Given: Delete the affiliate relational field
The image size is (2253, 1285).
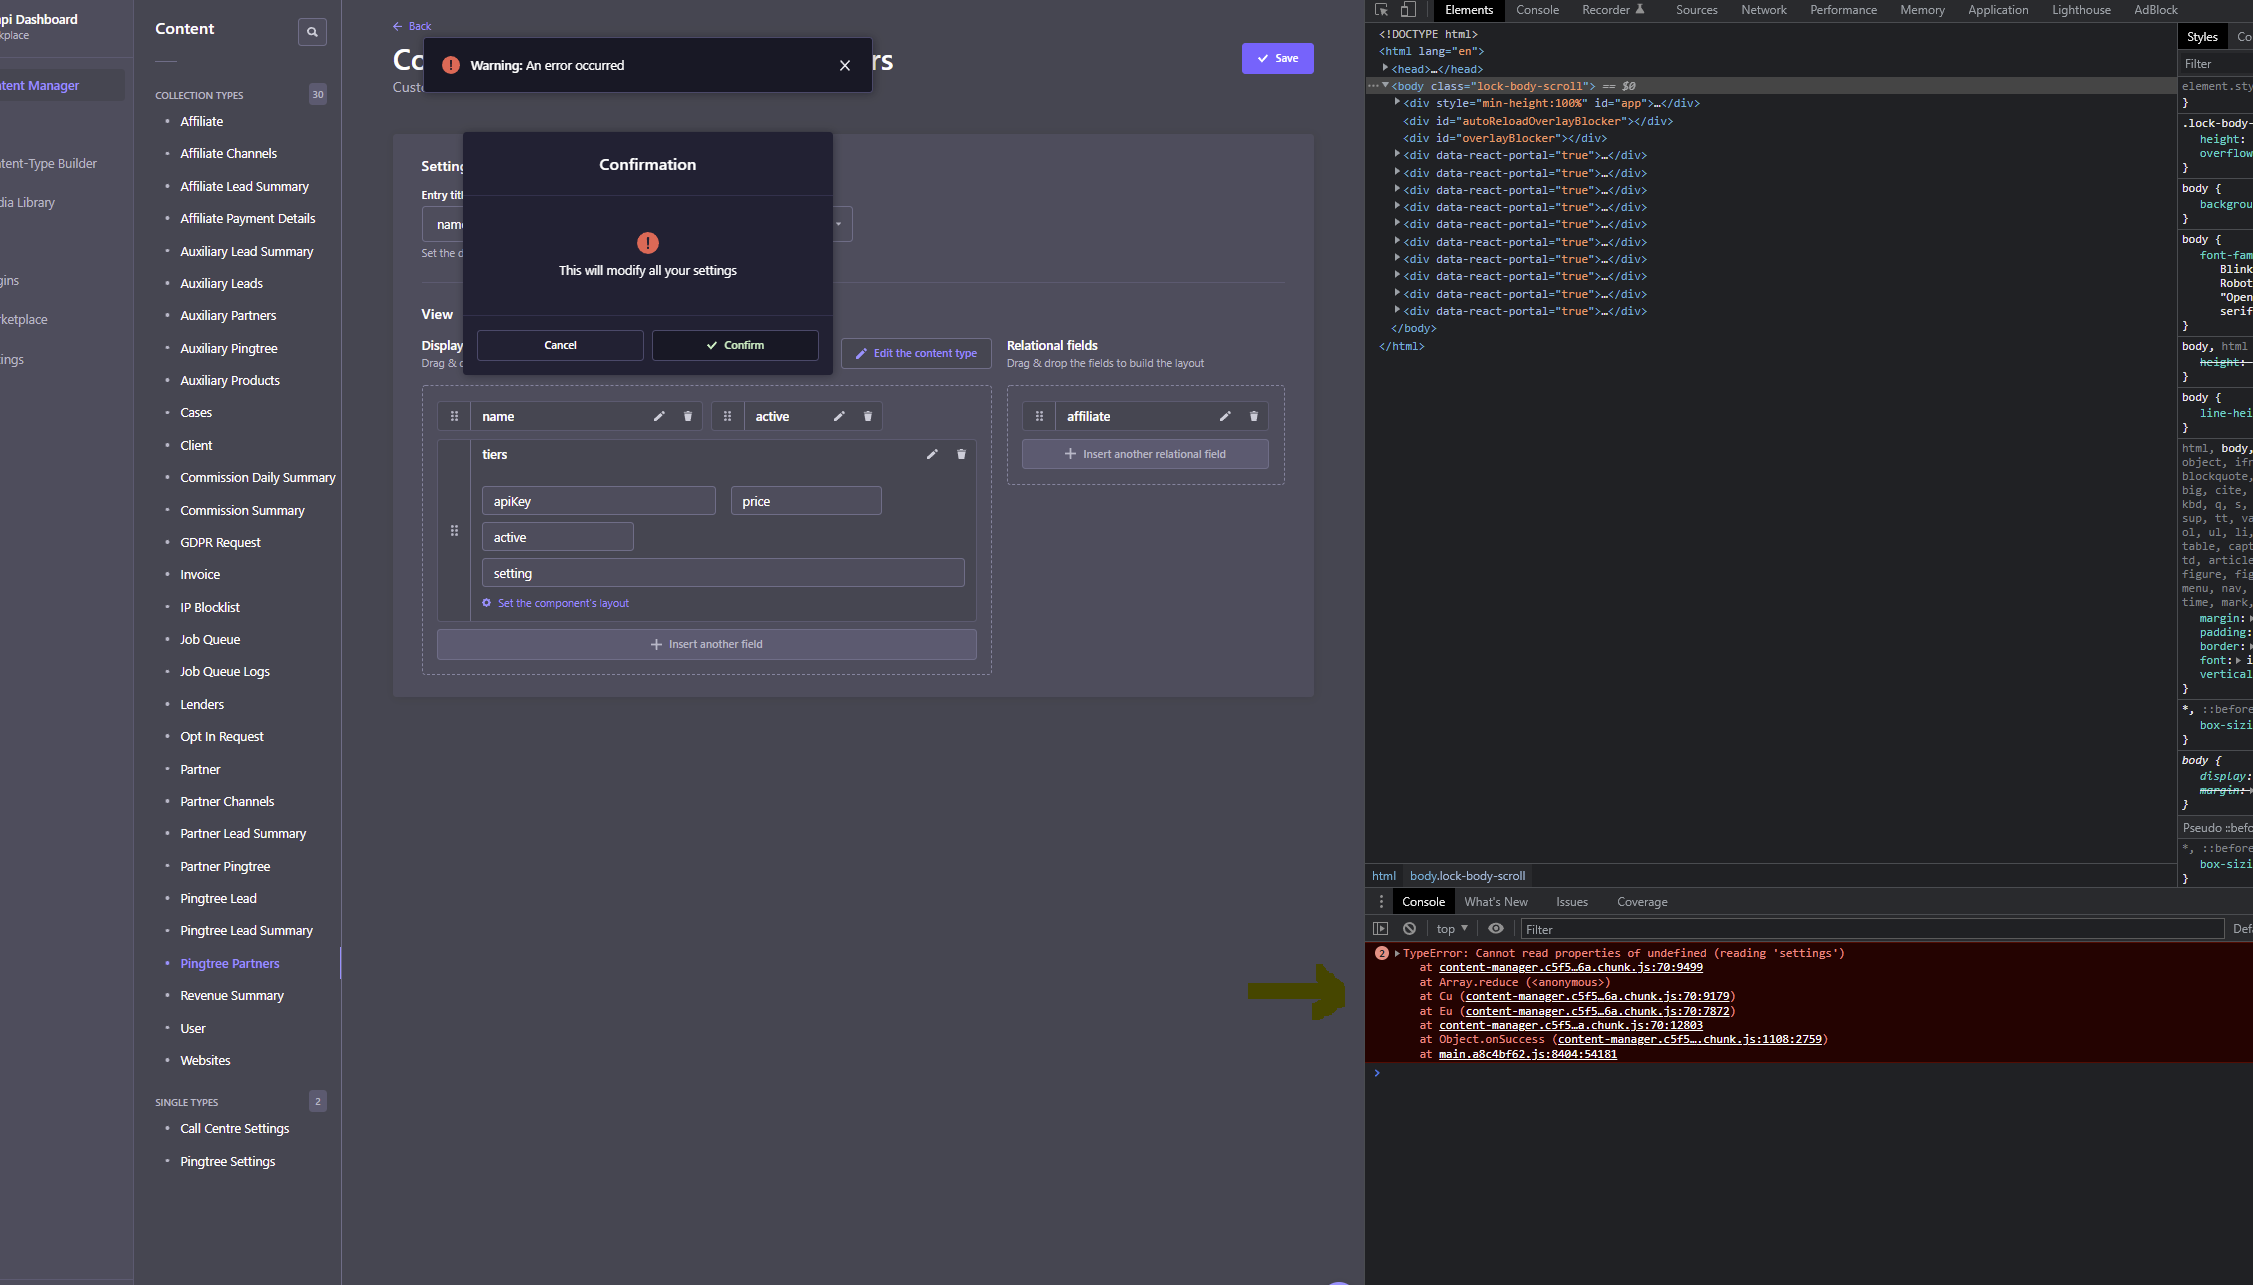Looking at the screenshot, I should (1254, 417).
